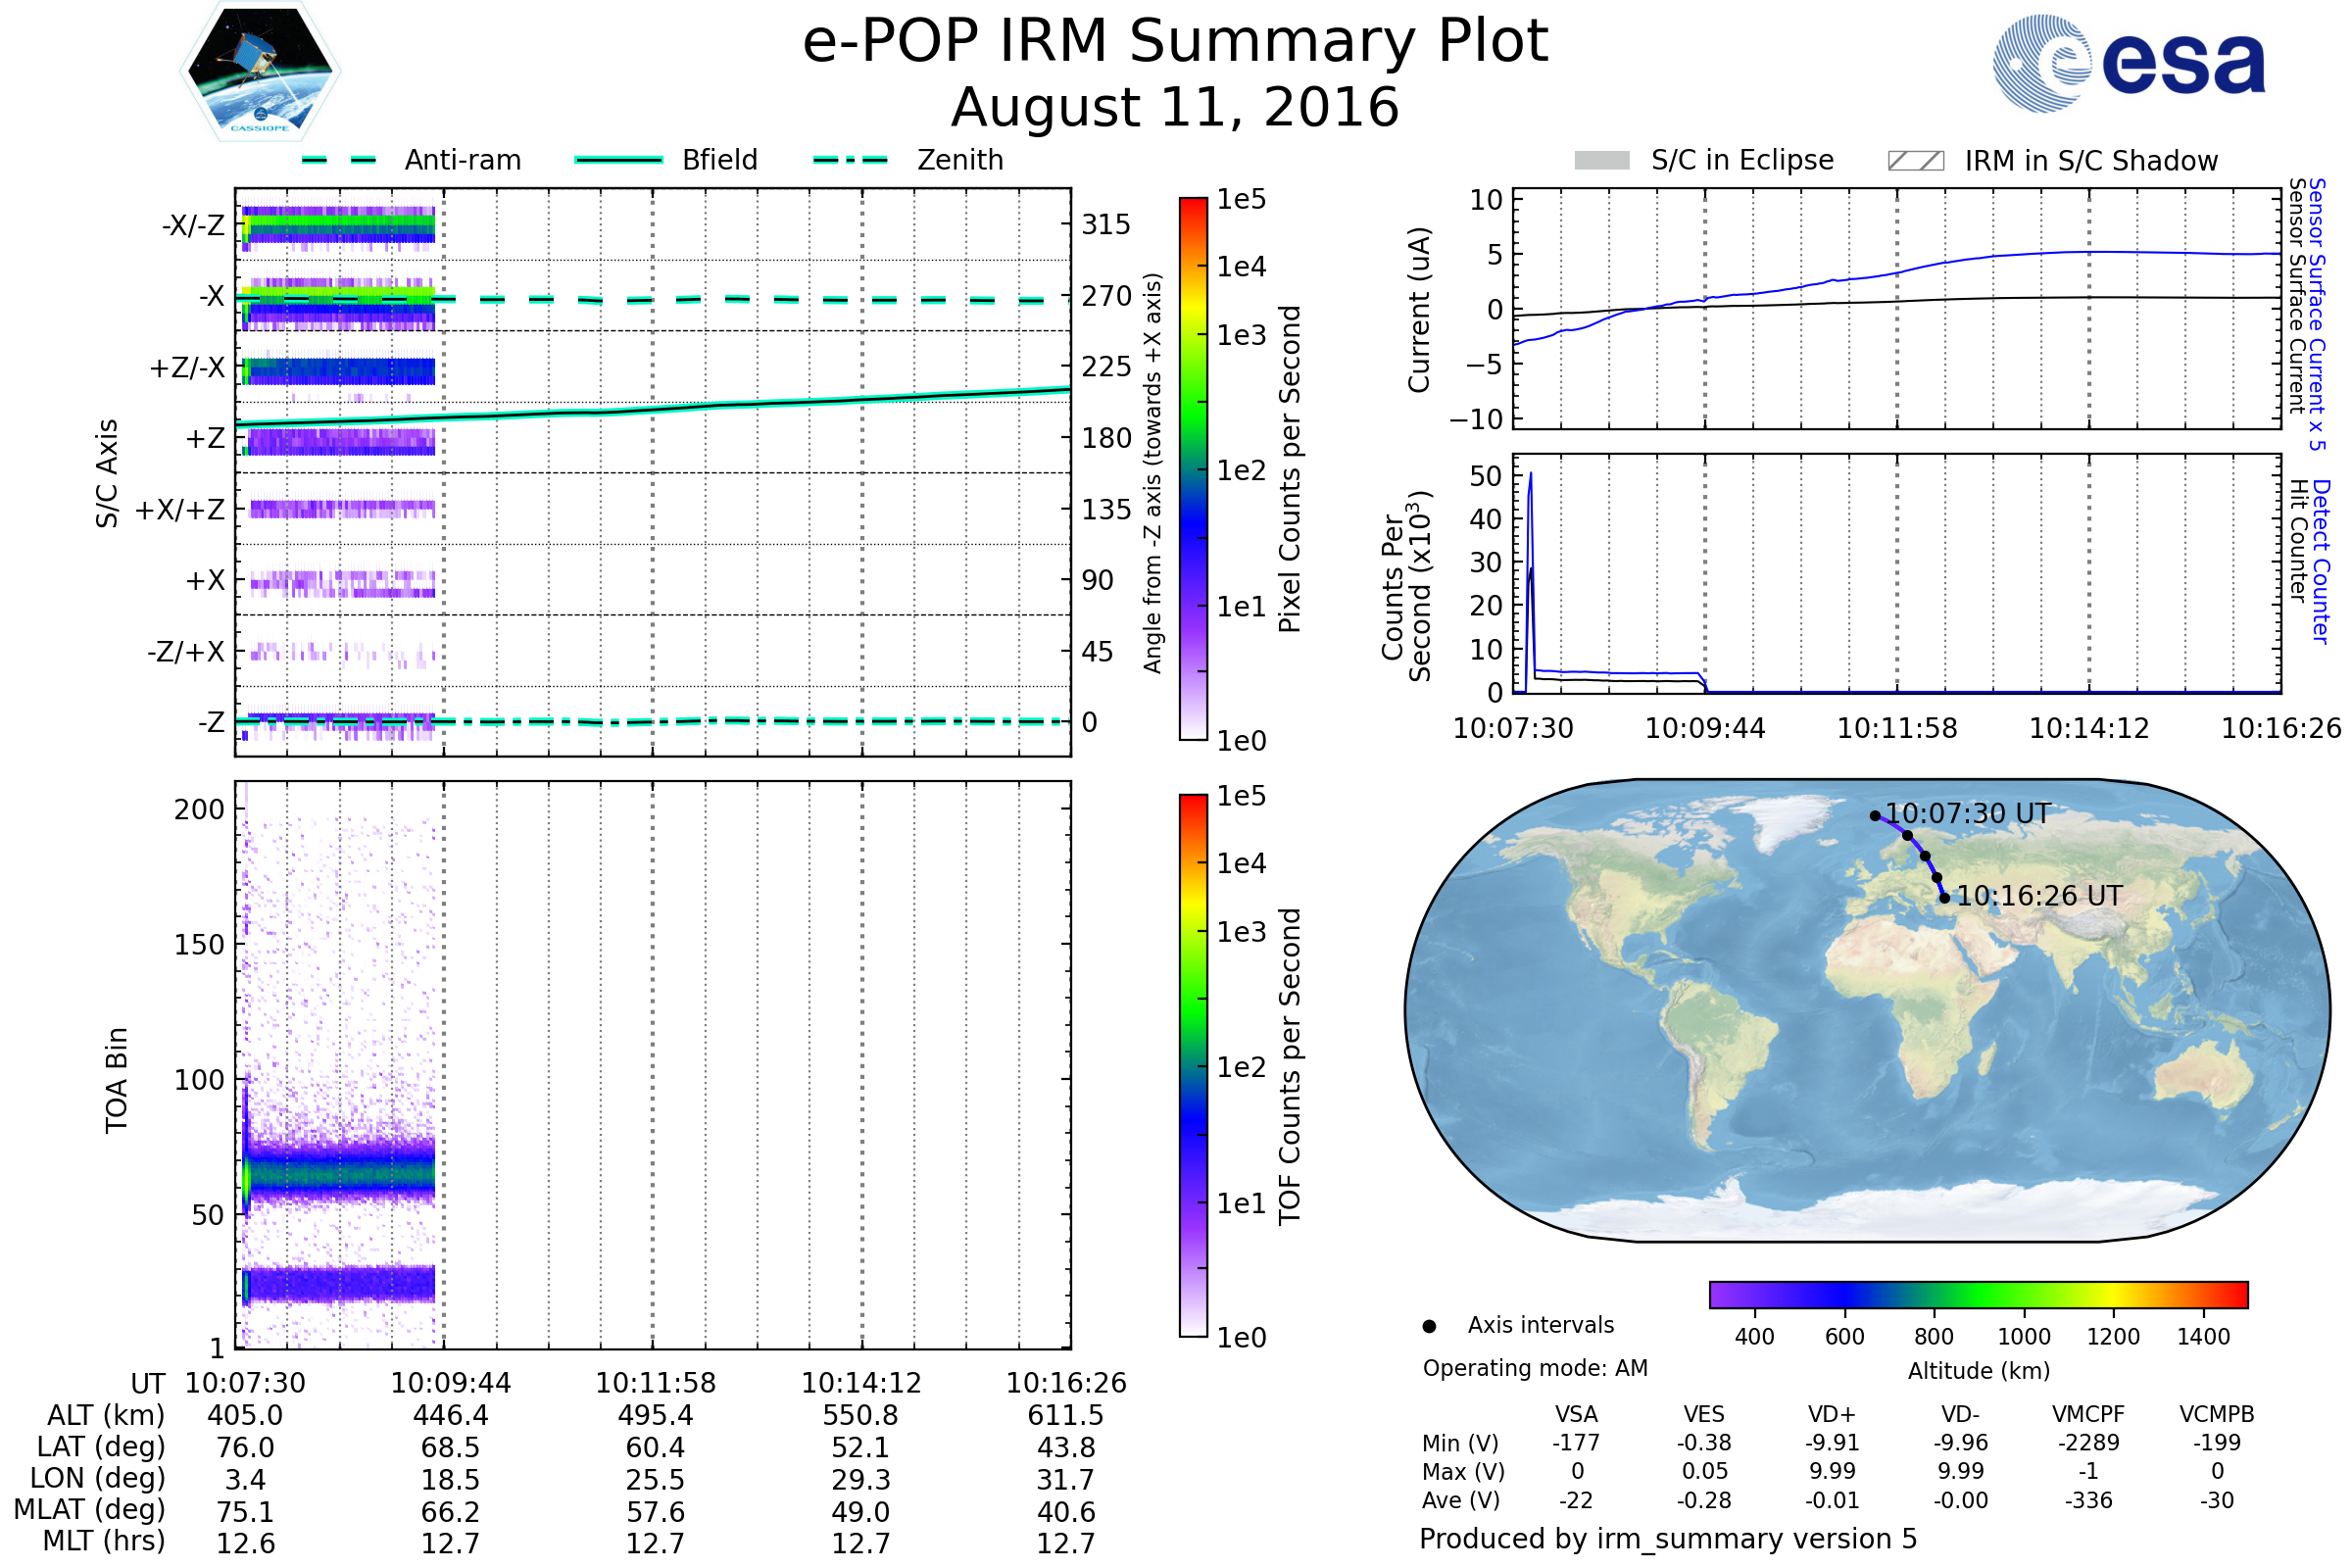Click the VMCPF column header
The image size is (2352, 1568).
click(x=2087, y=1414)
